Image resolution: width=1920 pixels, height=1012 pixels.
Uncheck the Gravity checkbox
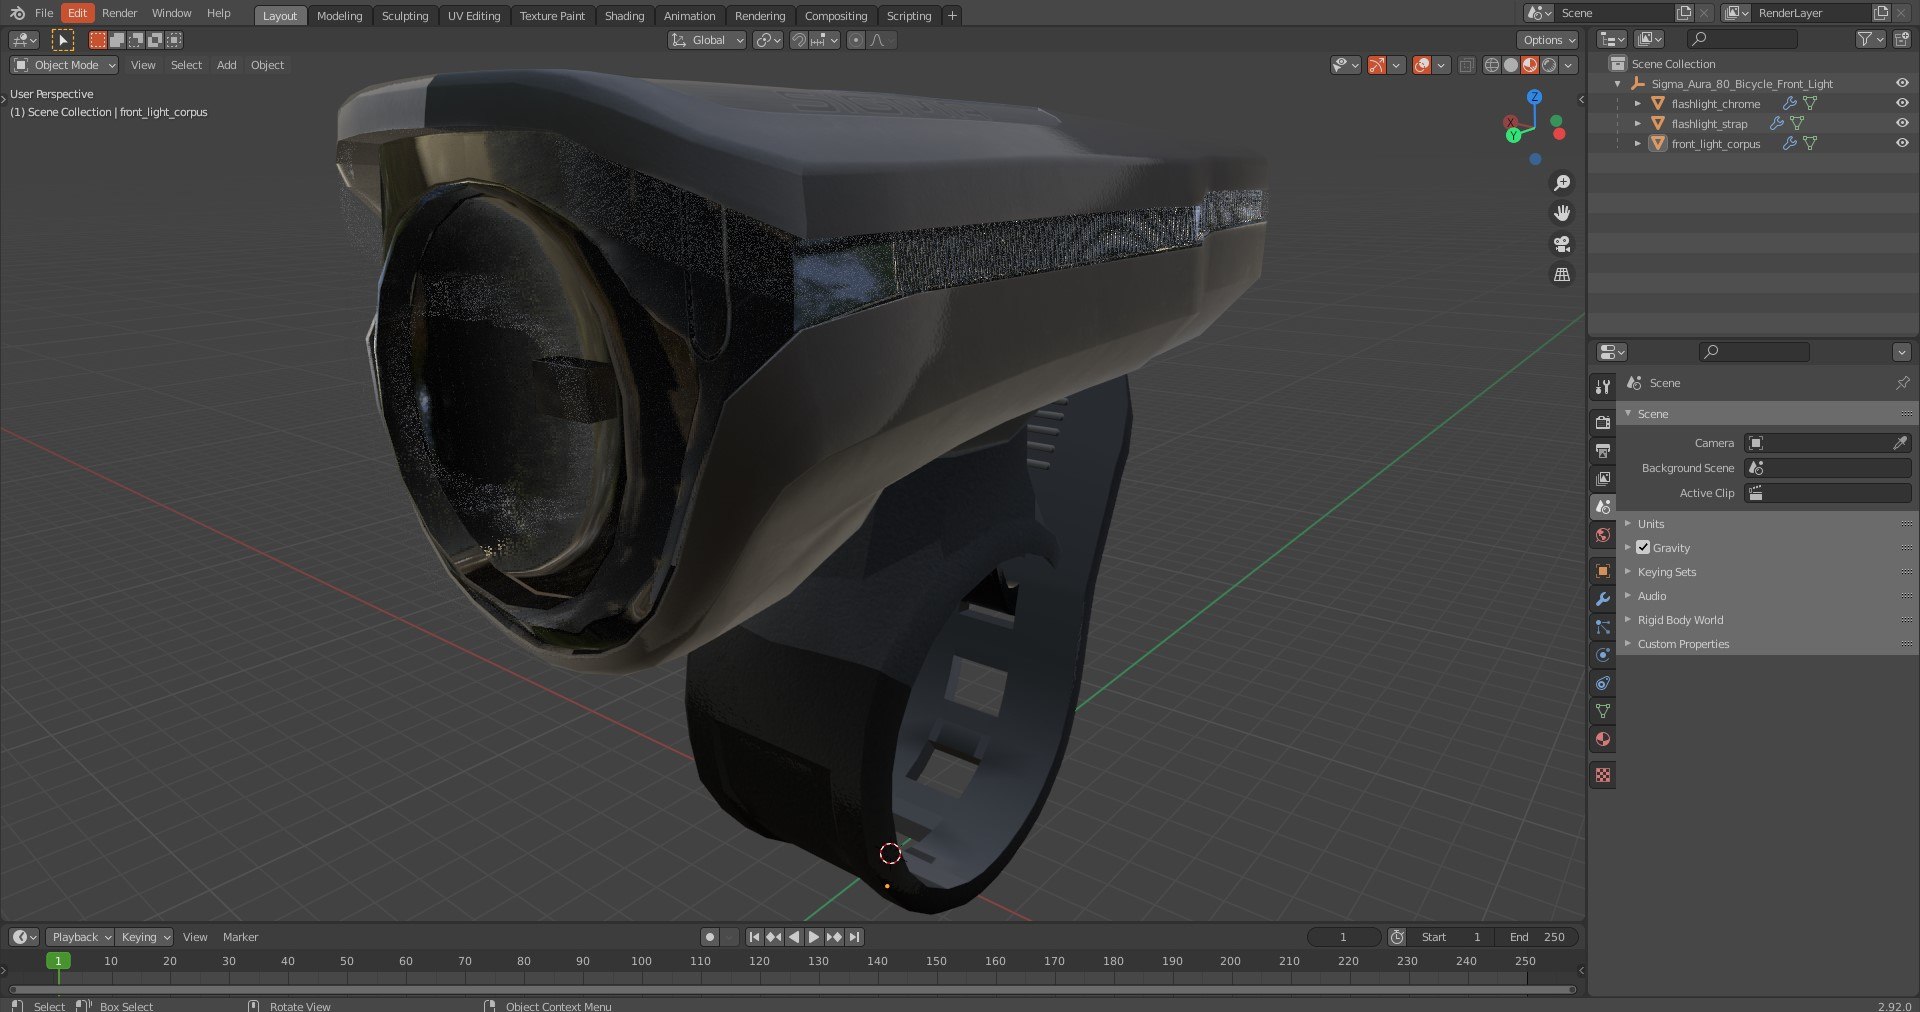(x=1643, y=547)
